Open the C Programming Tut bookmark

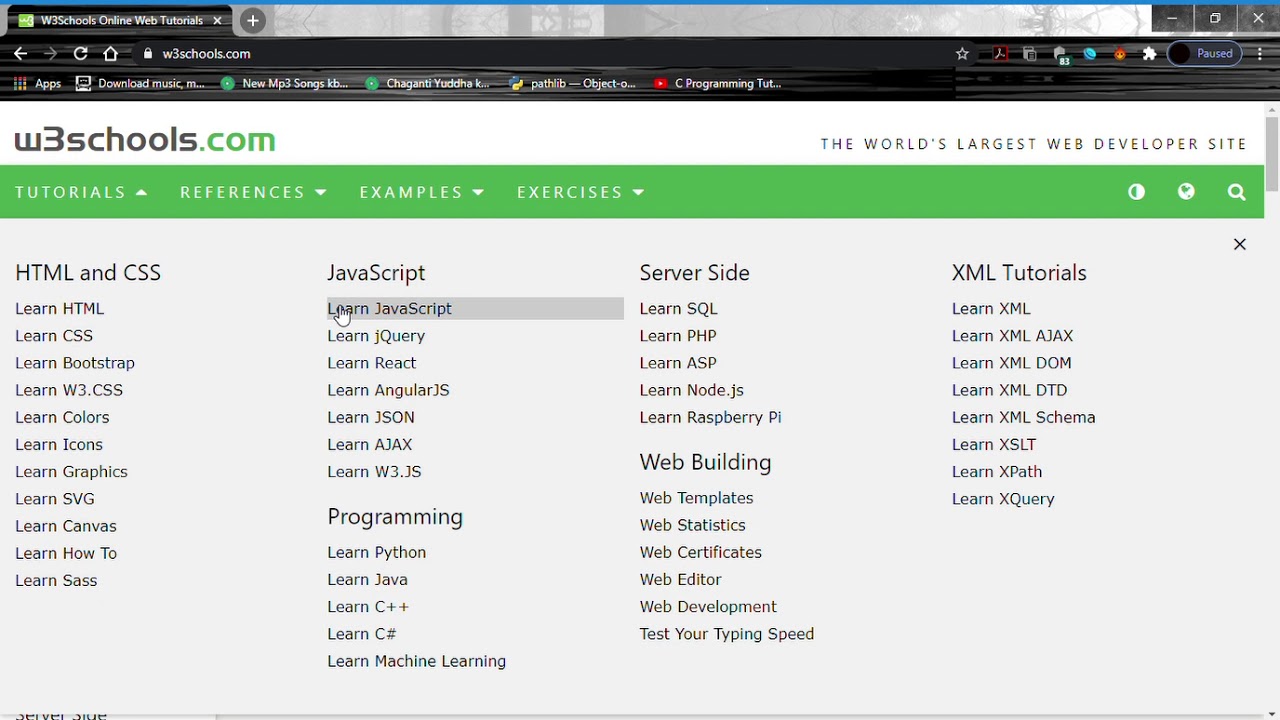[717, 84]
